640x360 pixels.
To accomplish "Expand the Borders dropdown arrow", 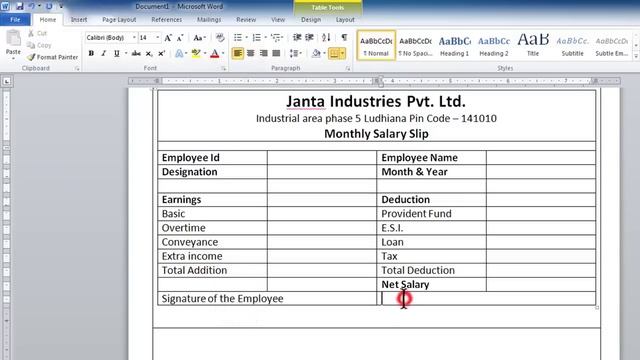I will [x=342, y=53].
